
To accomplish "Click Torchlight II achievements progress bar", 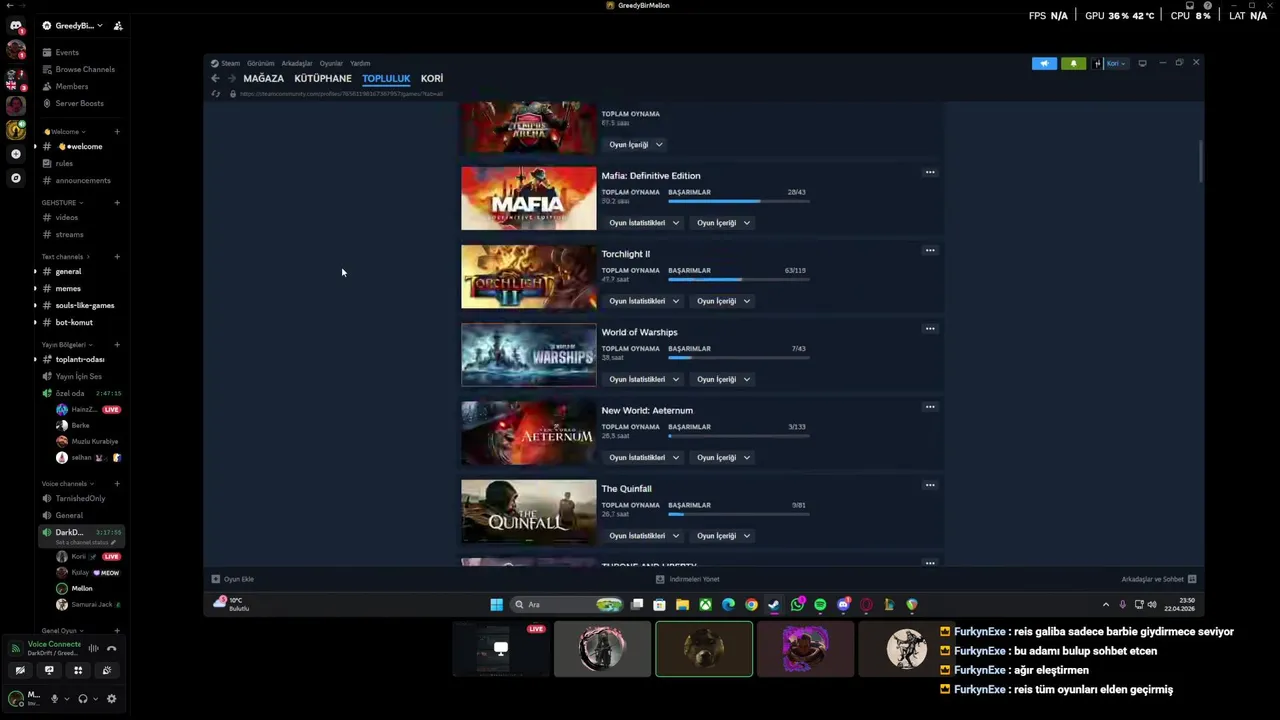I will point(739,279).
